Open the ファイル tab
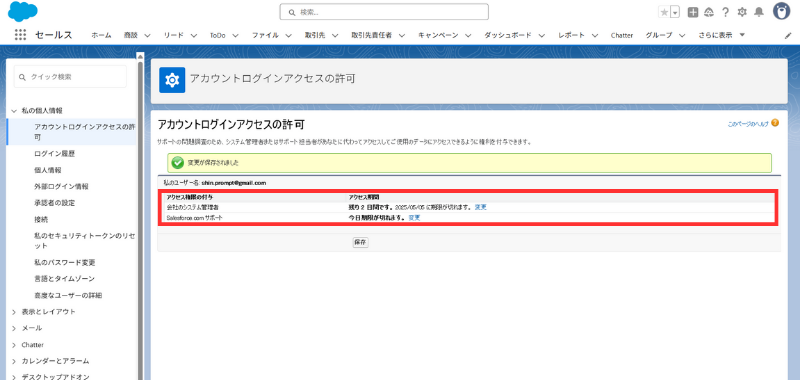Image resolution: width=800 pixels, height=380 pixels. click(x=265, y=35)
